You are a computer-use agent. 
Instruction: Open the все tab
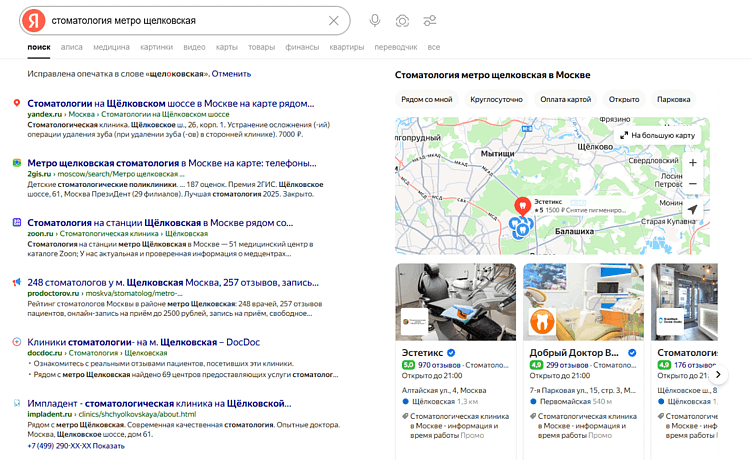[x=434, y=47]
